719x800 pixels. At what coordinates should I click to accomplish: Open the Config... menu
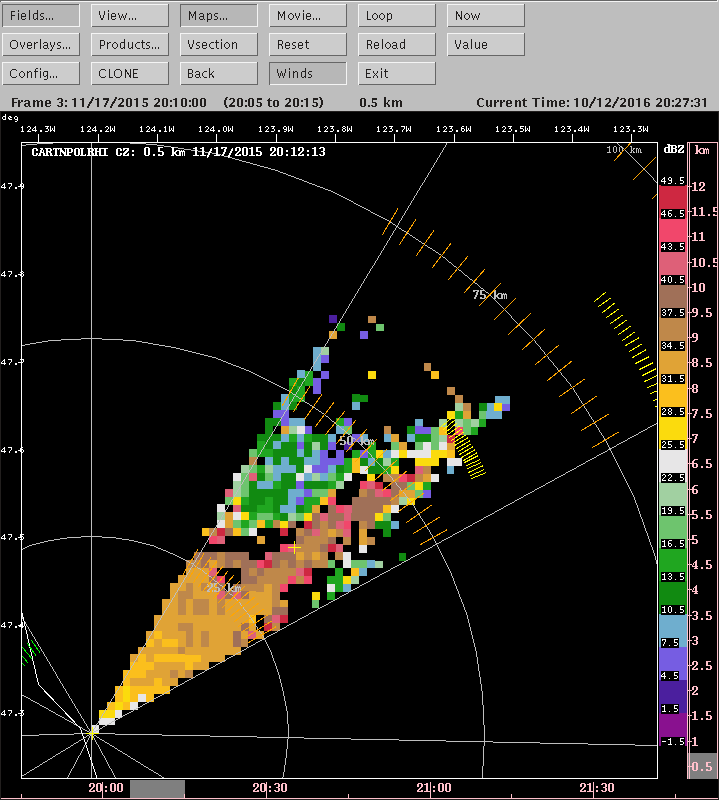[41, 74]
